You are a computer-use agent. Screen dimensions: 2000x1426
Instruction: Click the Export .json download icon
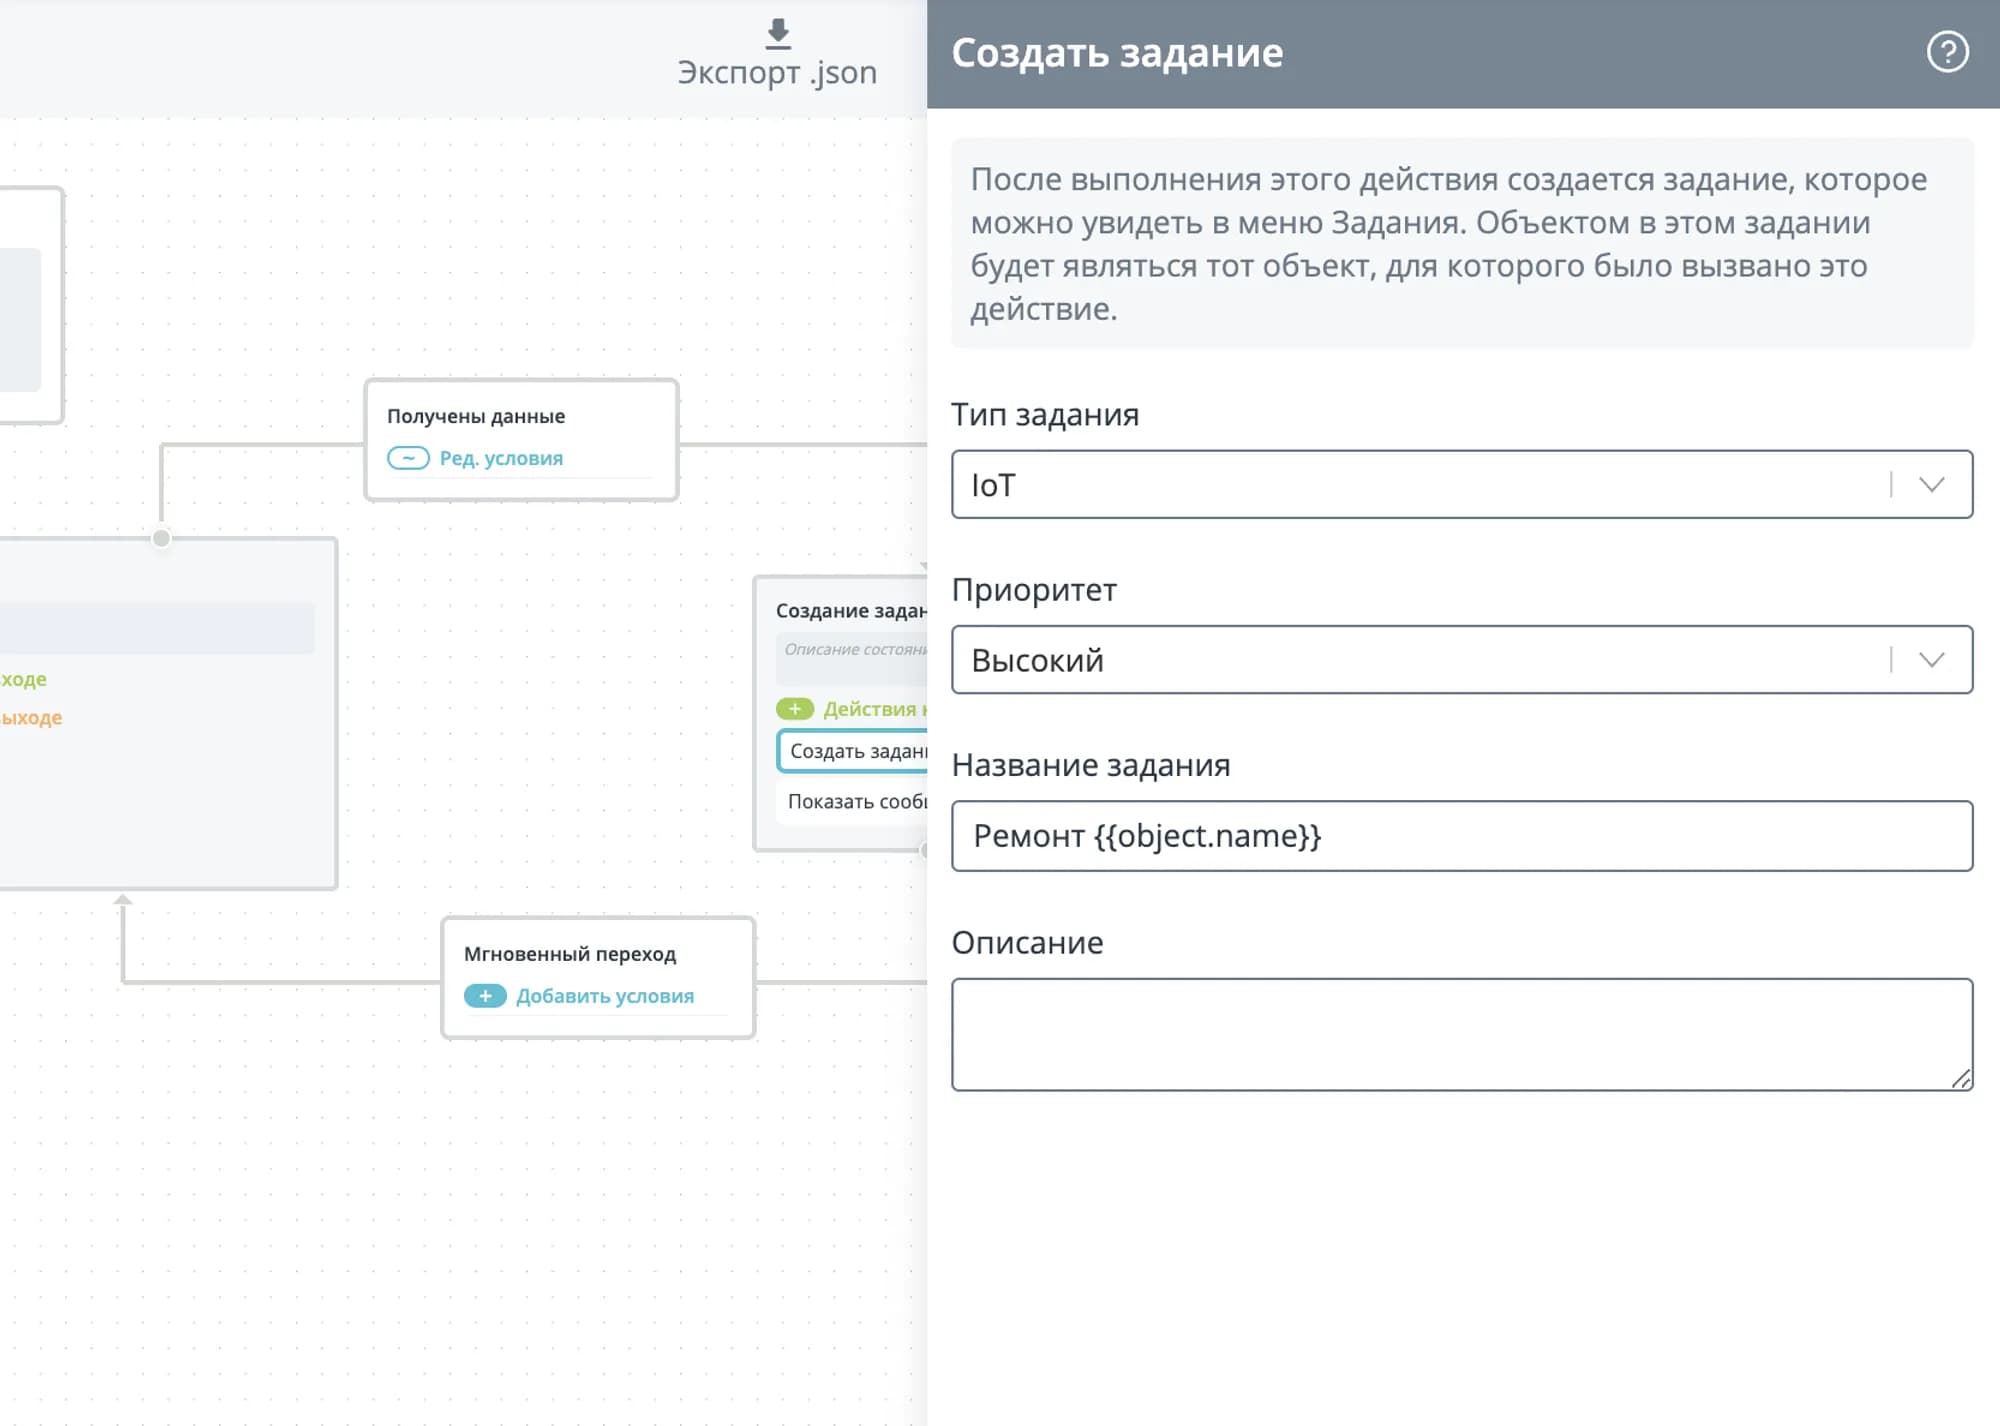(x=778, y=34)
